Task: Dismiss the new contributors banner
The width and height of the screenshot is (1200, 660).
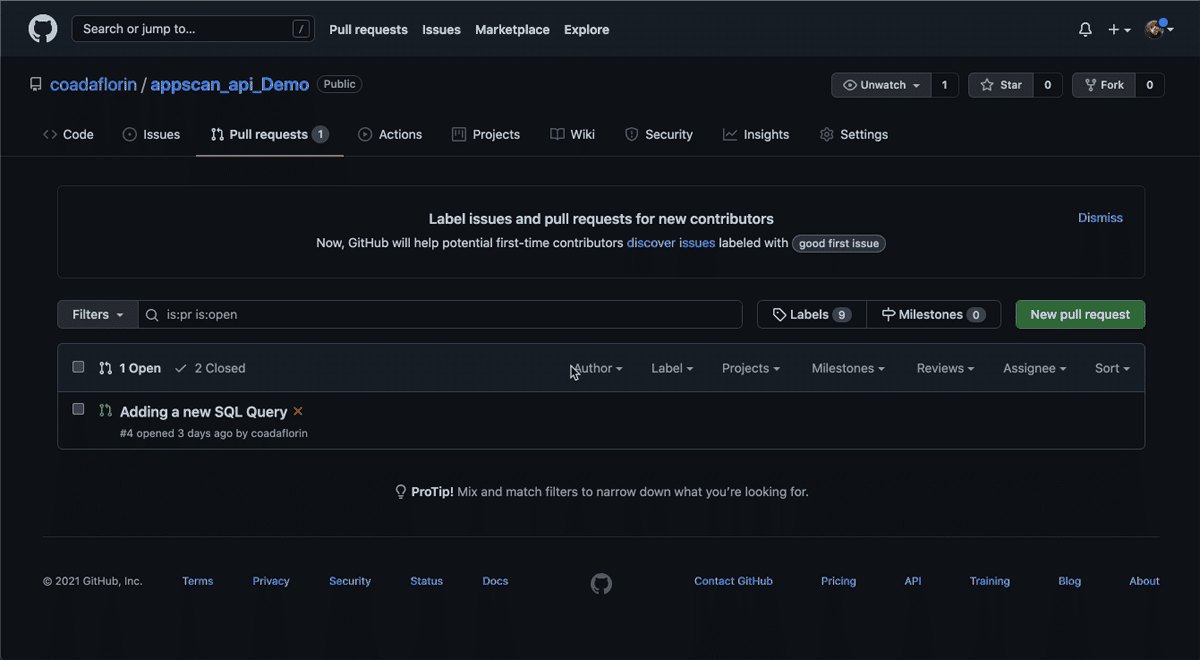Action: (1100, 217)
